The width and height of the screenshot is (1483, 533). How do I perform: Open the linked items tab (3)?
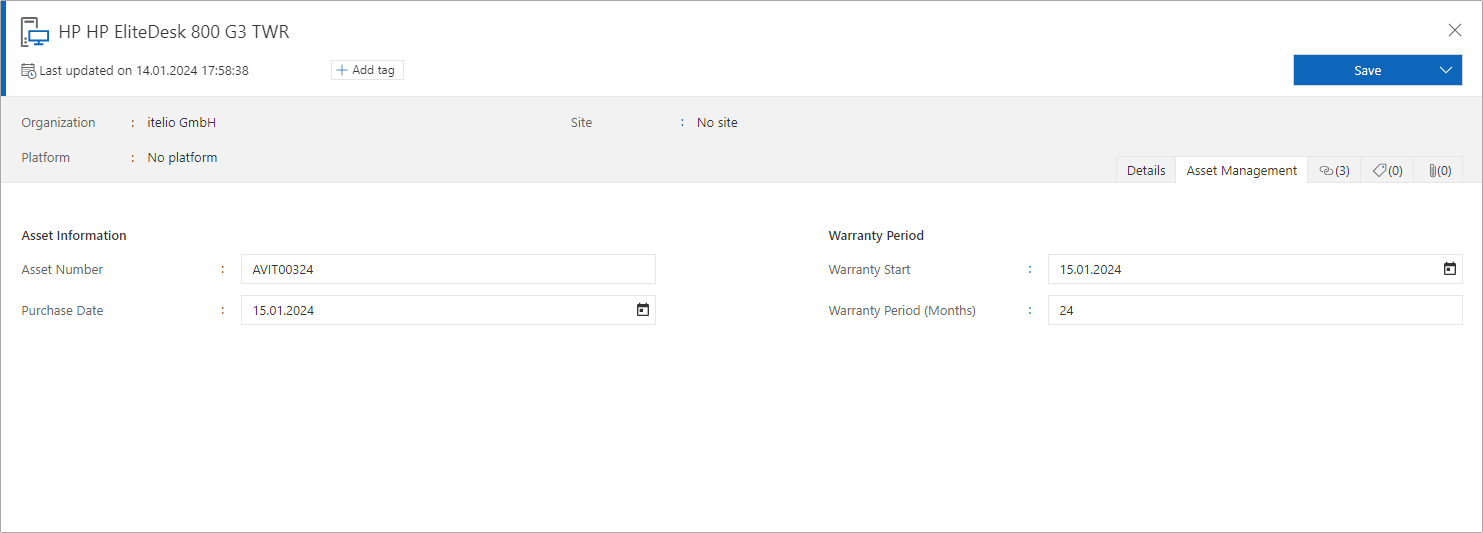point(1334,170)
